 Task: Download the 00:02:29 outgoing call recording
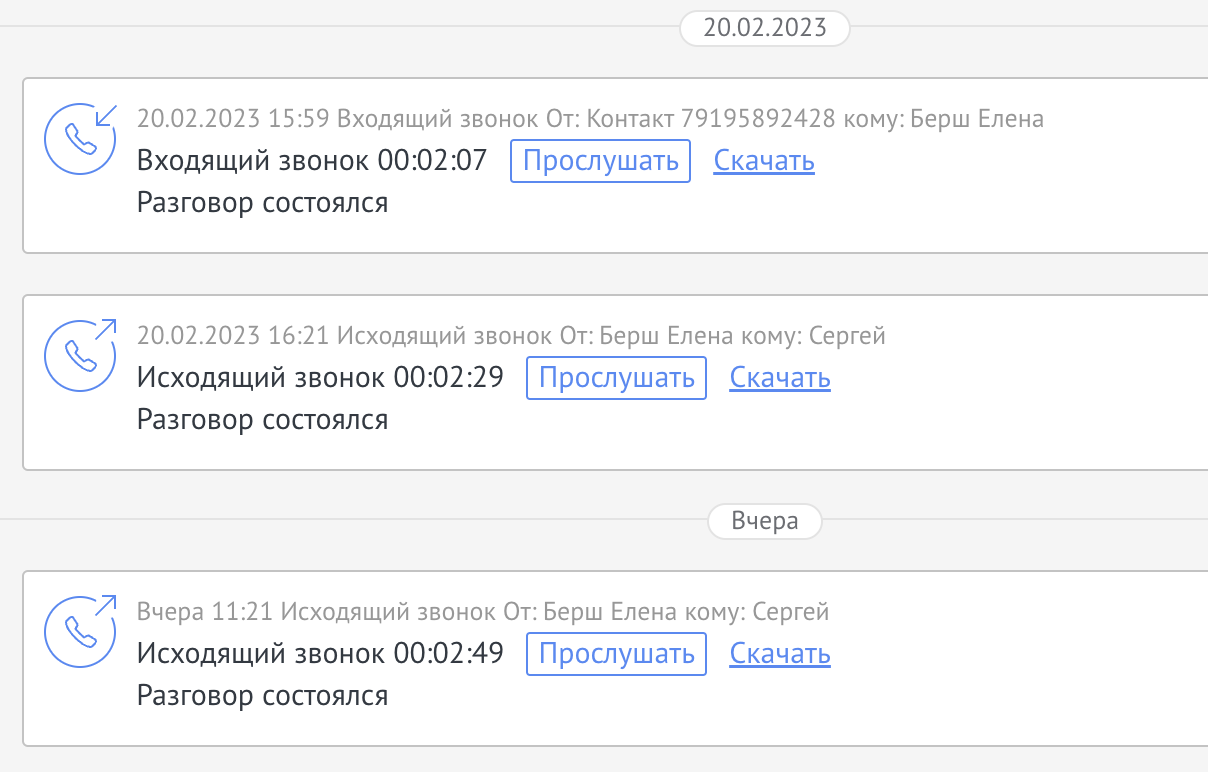(780, 378)
